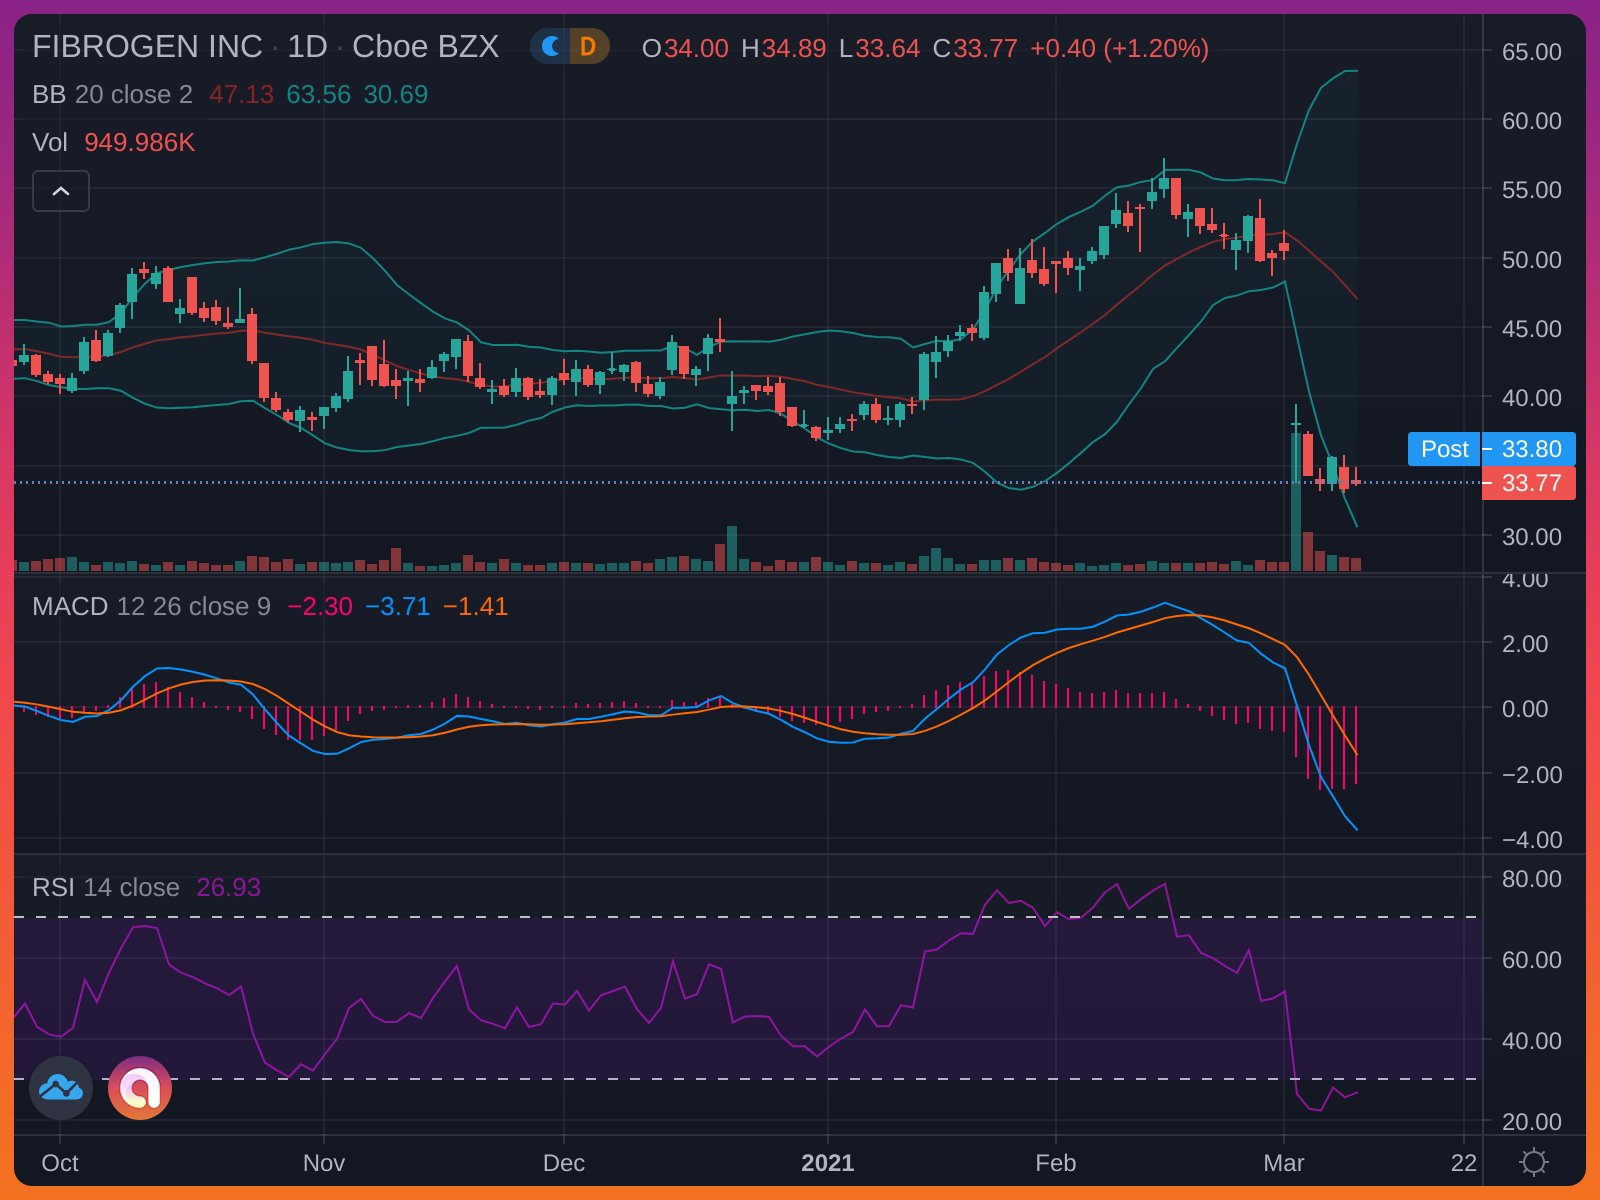Select the MACD 12 26 close 9 legend
The height and width of the screenshot is (1200, 1600).
click(x=151, y=607)
